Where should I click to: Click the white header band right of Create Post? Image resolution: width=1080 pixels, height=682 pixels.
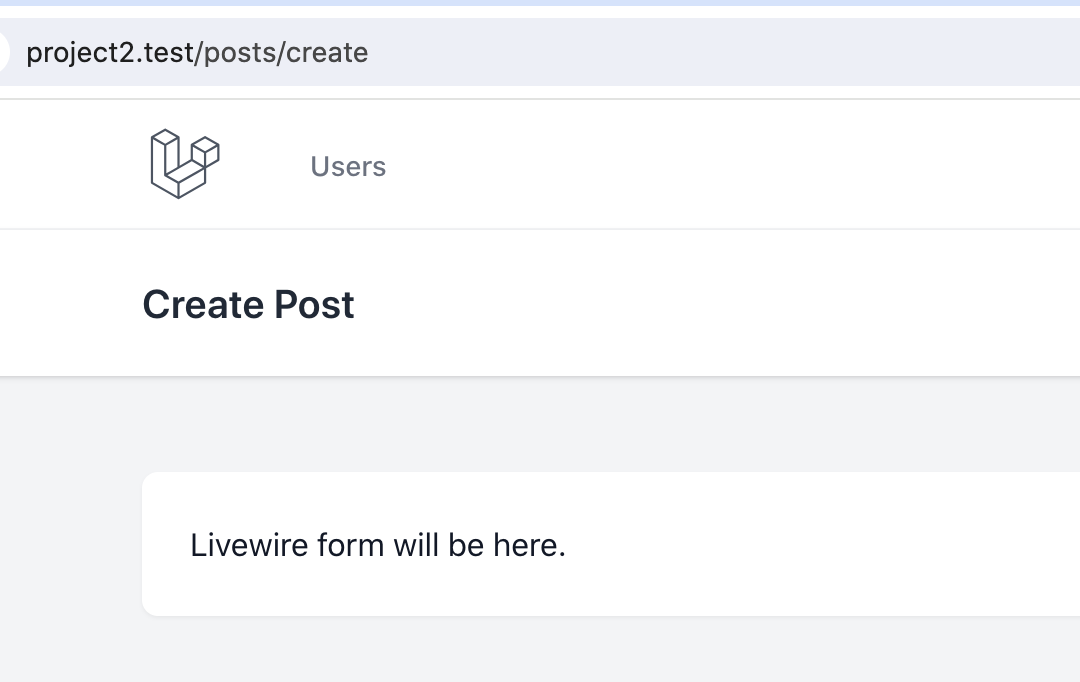click(716, 303)
